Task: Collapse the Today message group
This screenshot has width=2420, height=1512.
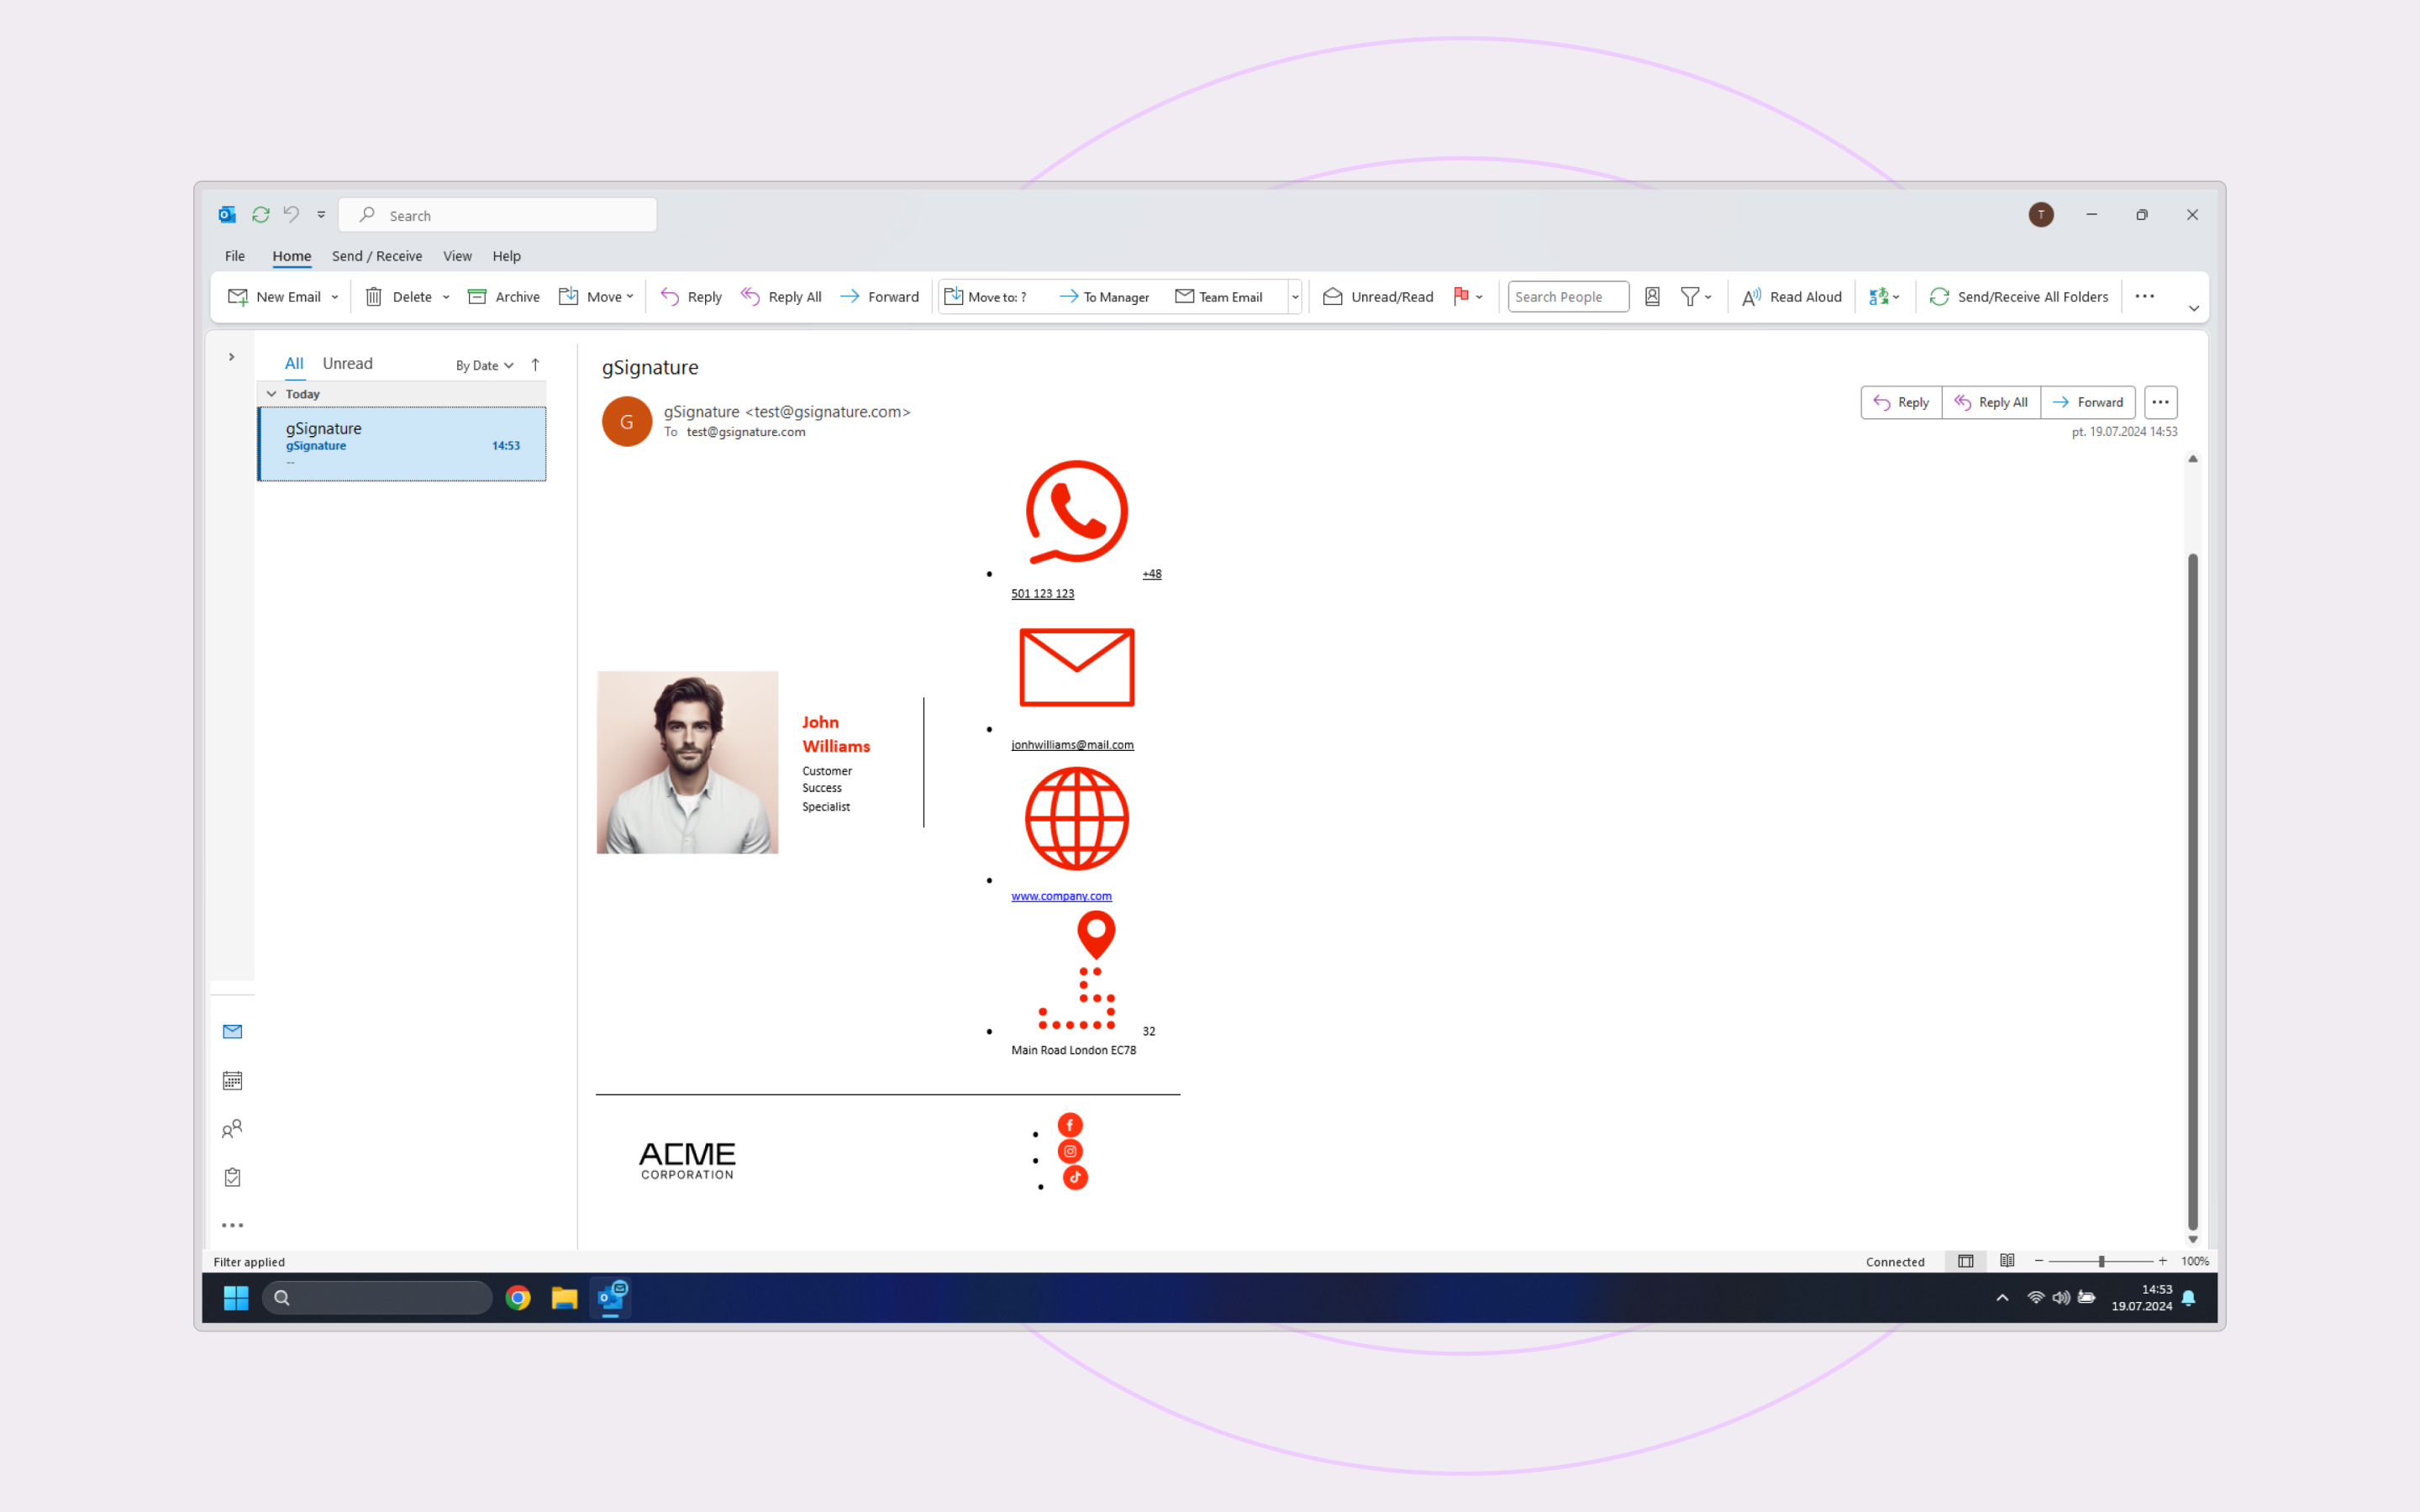Action: (x=271, y=394)
